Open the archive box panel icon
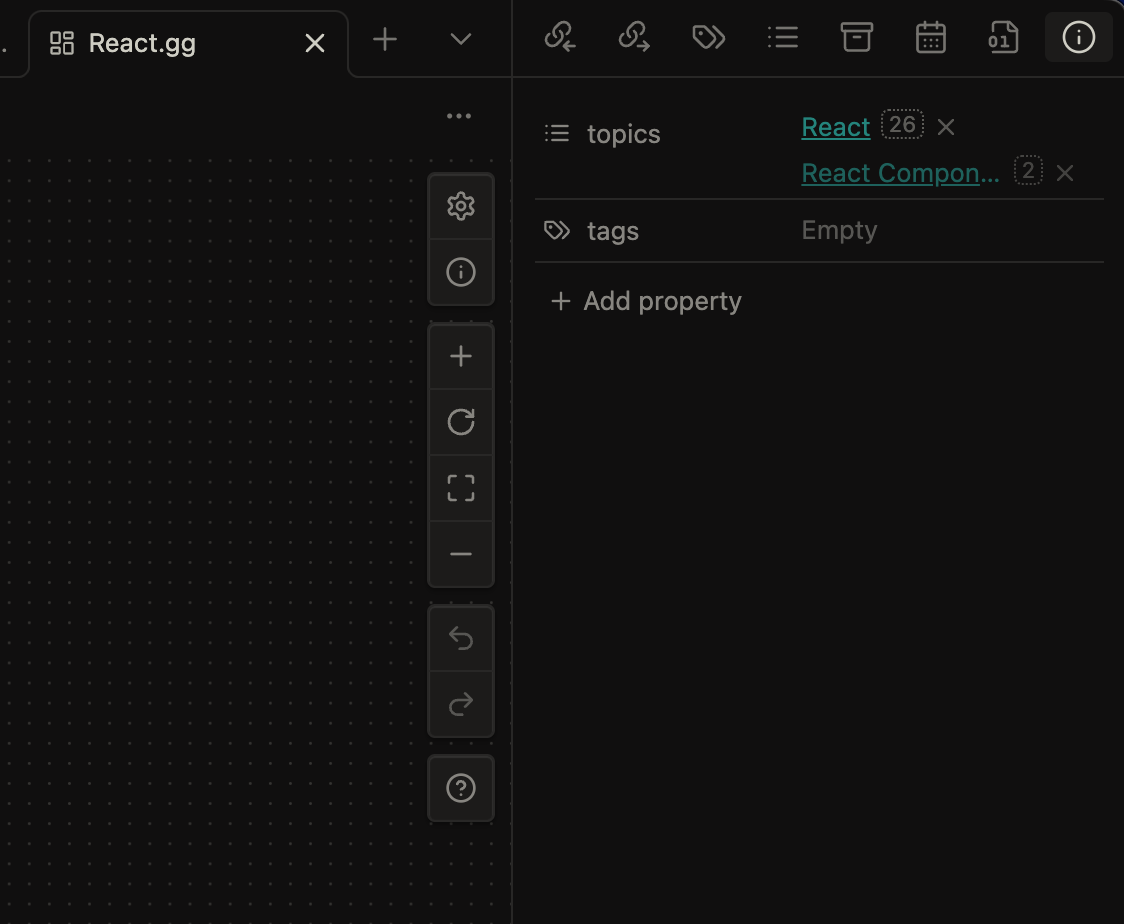Image resolution: width=1124 pixels, height=924 pixels. 856,38
